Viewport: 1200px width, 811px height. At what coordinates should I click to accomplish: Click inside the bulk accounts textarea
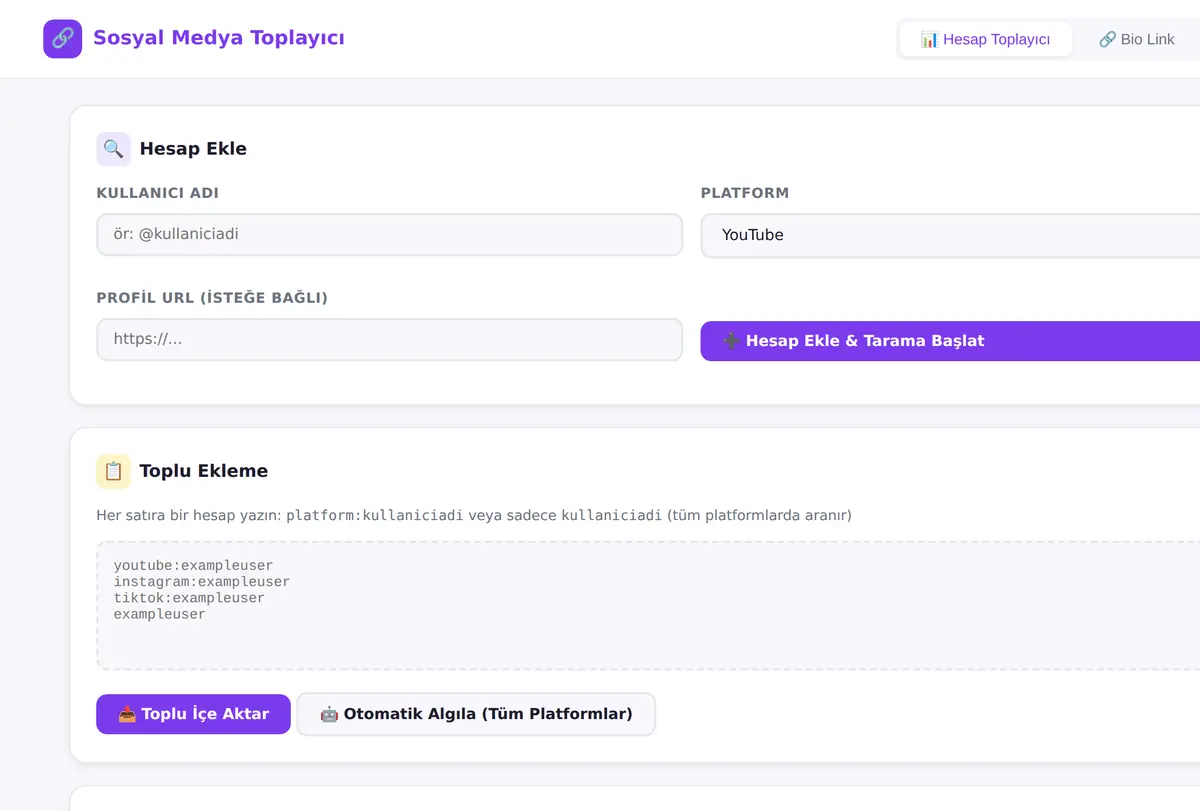click(x=648, y=606)
